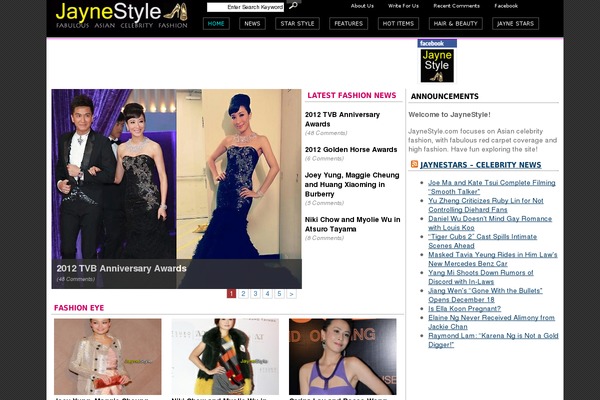
Task: Click the orange RSS feed icon
Action: (414, 164)
